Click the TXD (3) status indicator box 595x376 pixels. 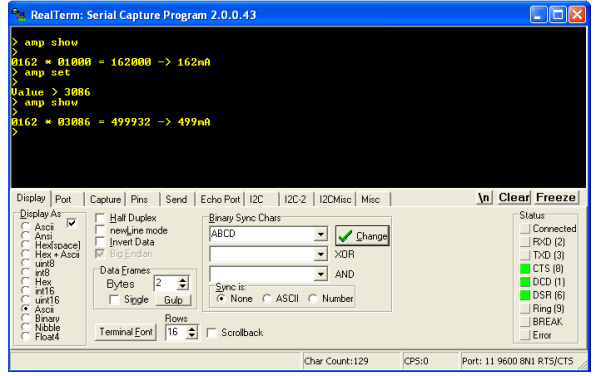point(525,255)
